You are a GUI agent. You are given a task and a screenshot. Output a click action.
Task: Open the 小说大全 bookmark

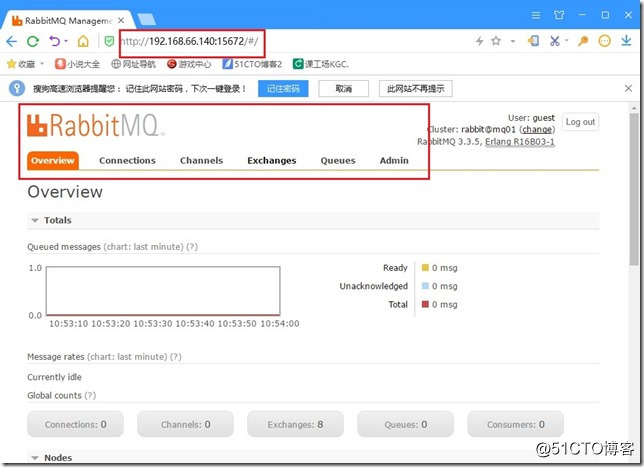tap(77, 64)
